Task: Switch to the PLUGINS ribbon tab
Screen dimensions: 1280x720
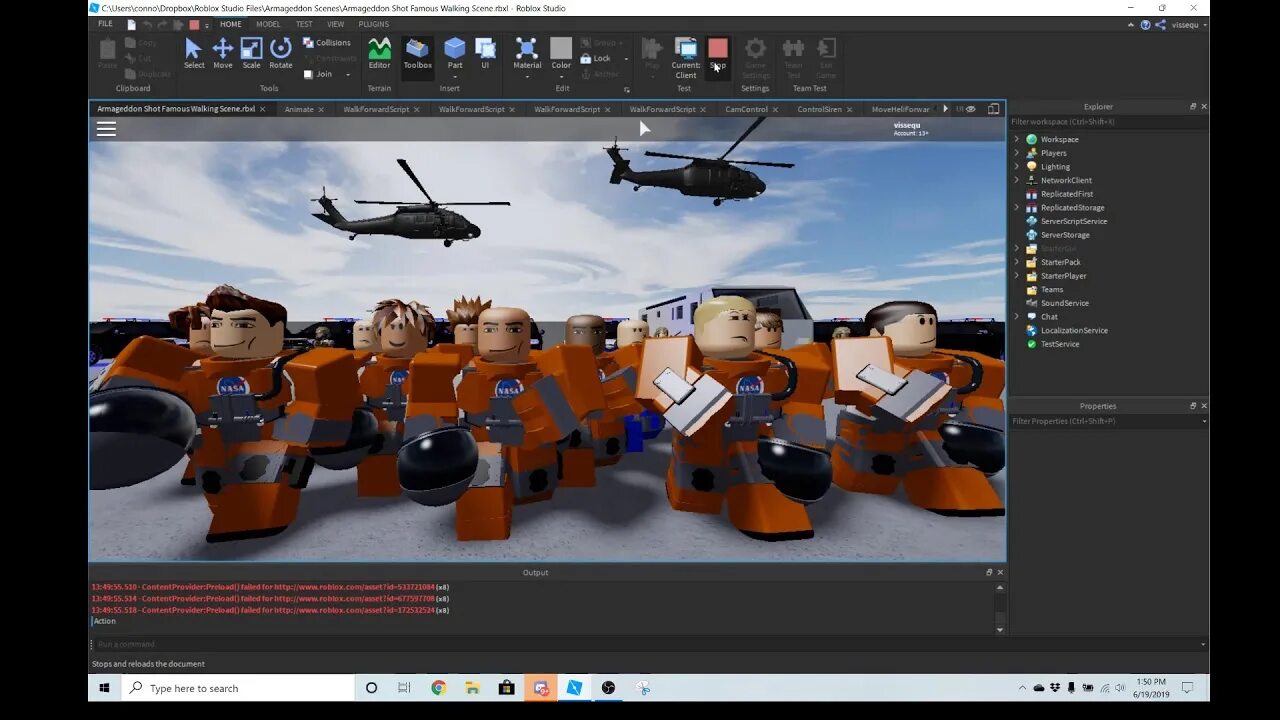Action: [374, 24]
